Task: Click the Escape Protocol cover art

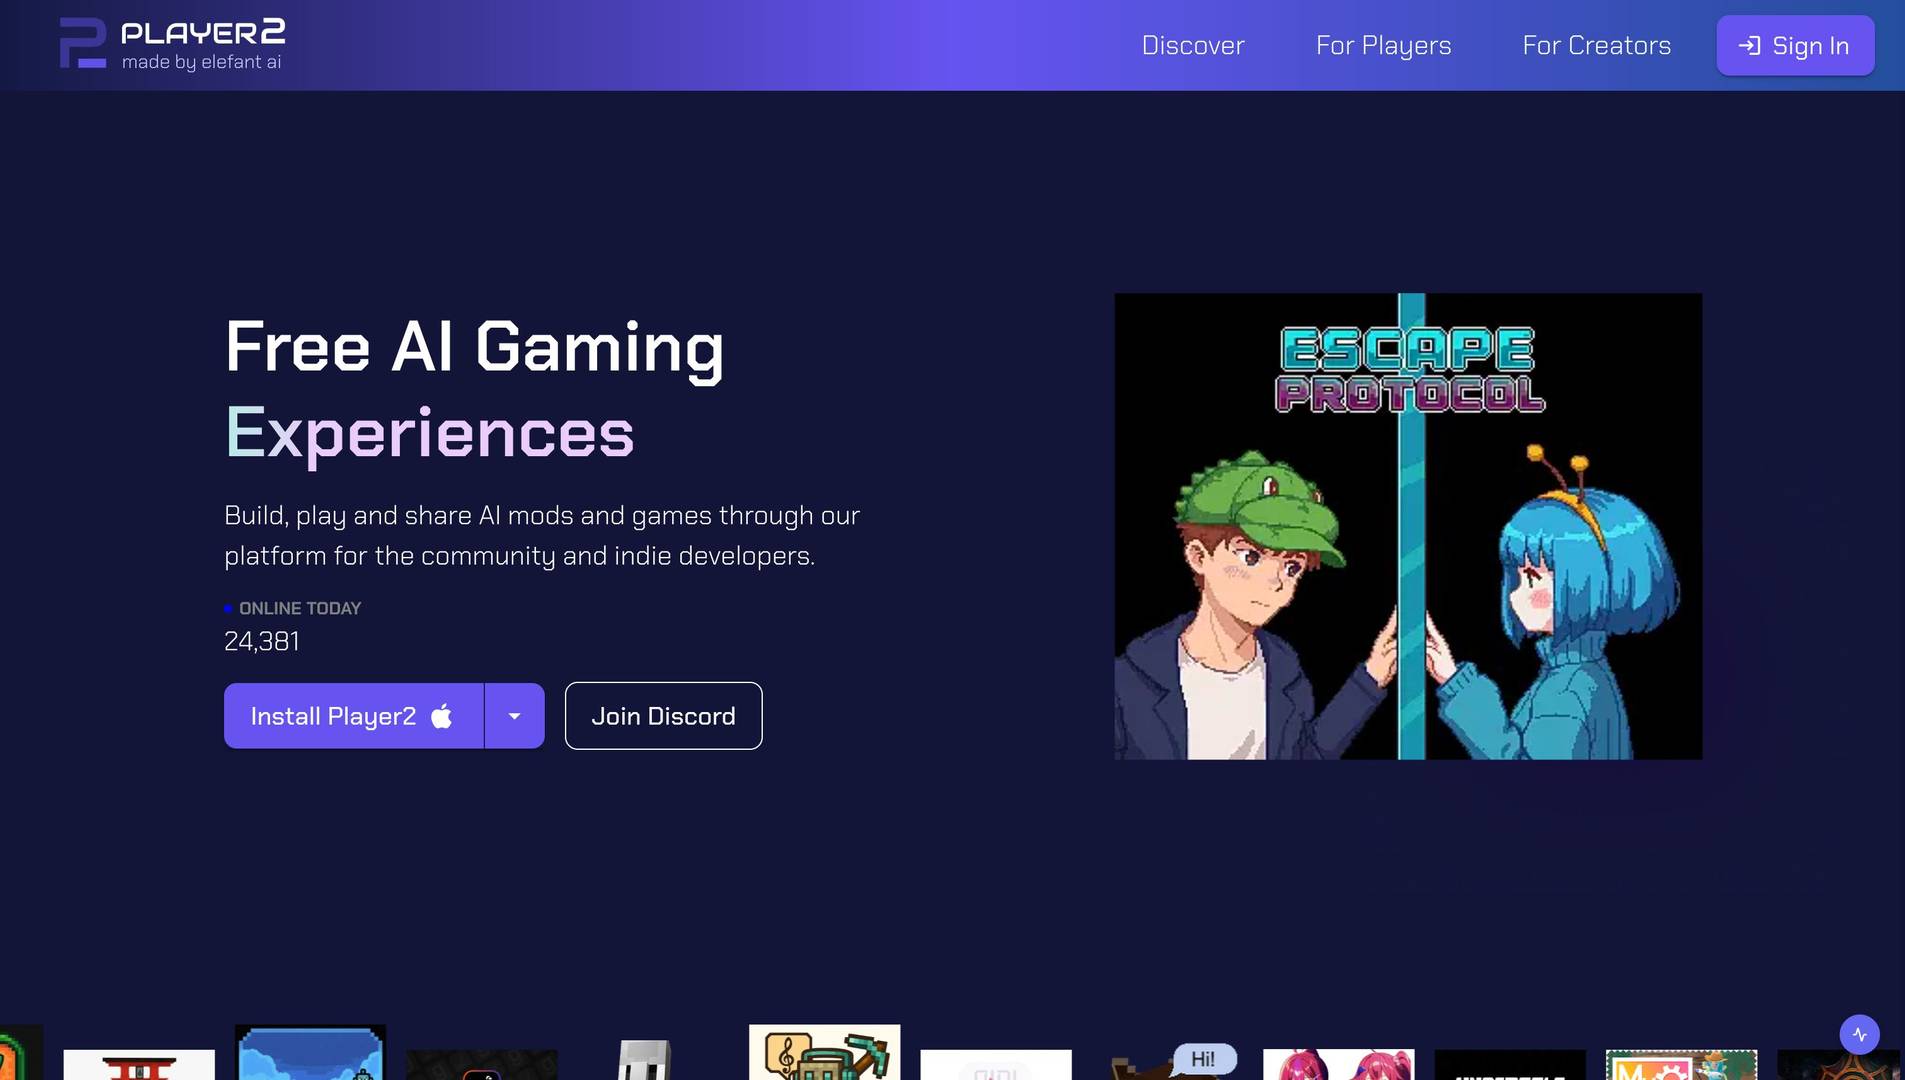Action: 1406,526
